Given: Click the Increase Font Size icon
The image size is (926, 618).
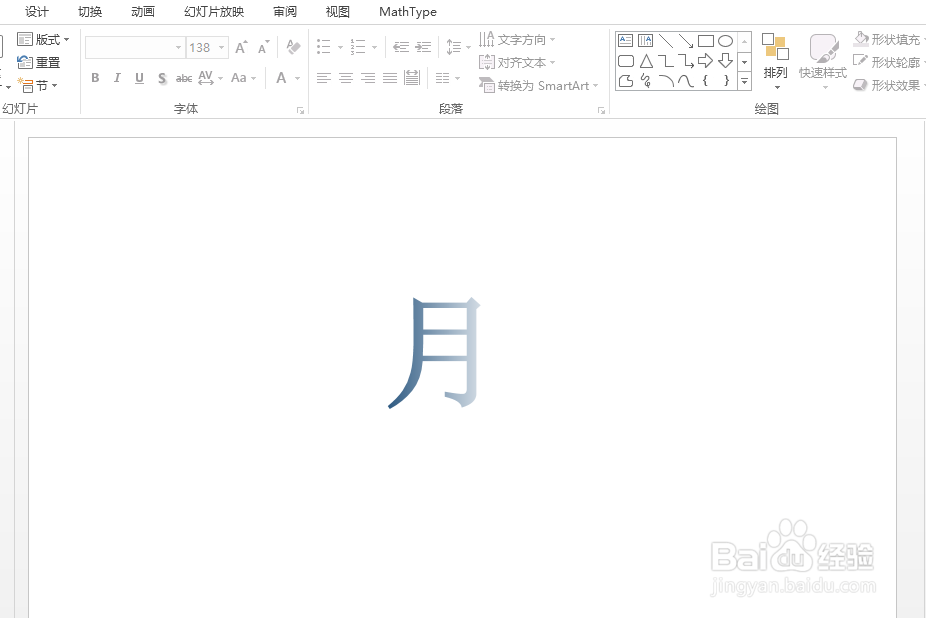Looking at the screenshot, I should pos(239,45).
